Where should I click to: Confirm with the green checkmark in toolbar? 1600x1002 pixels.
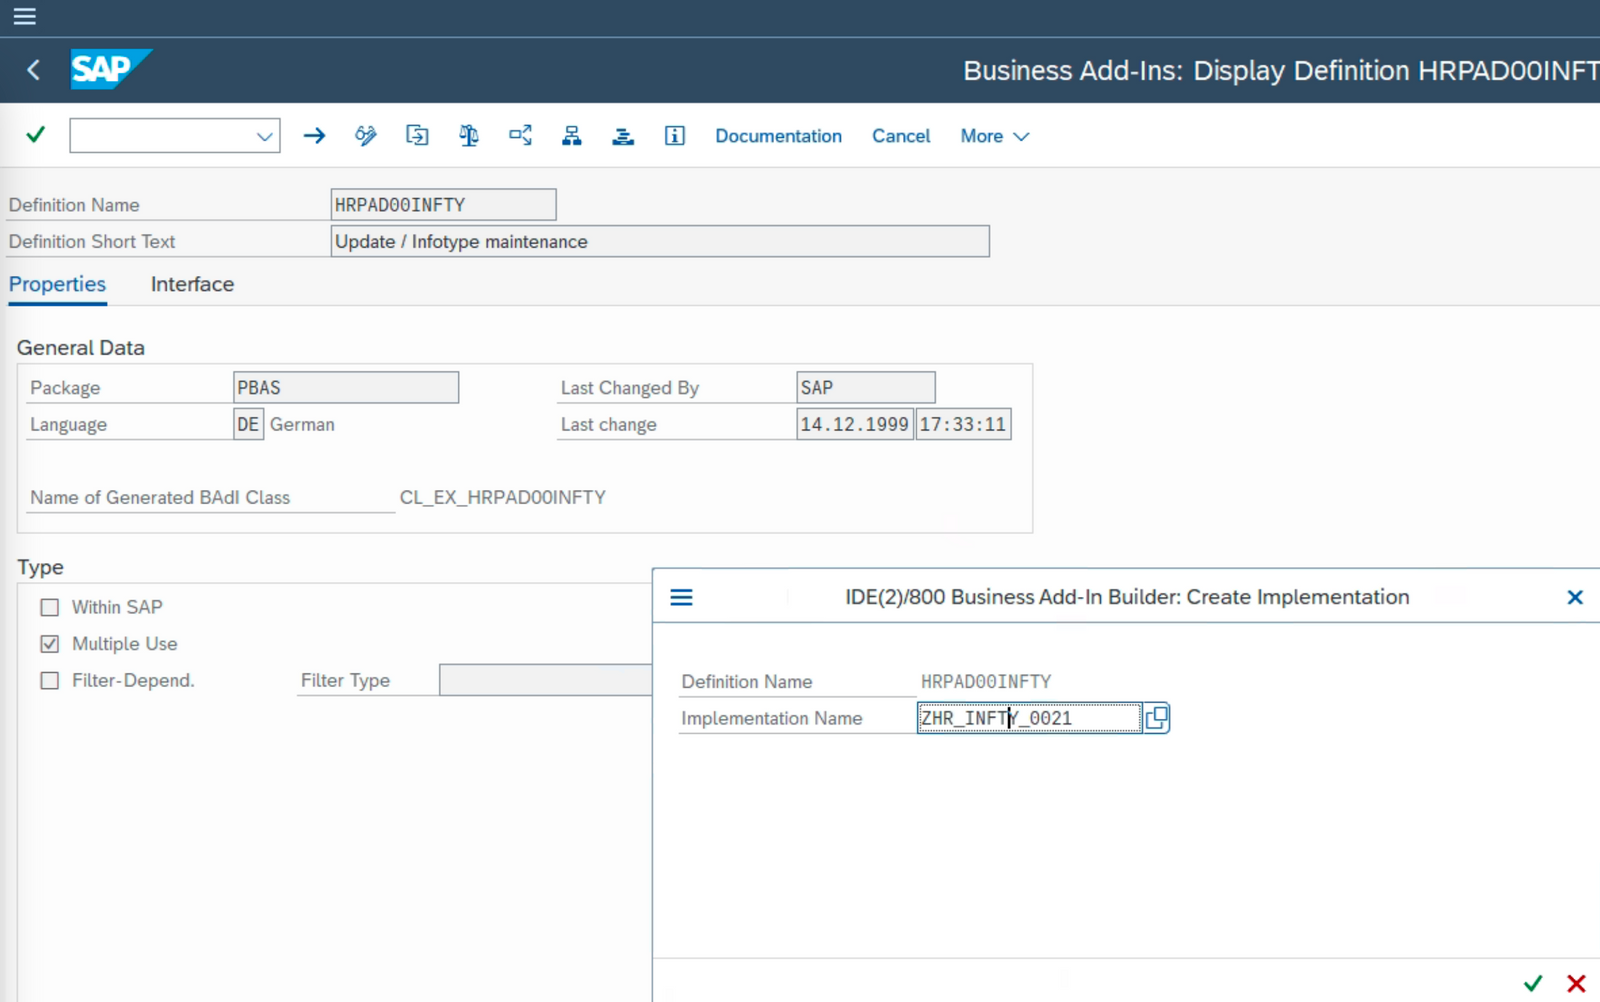coord(36,135)
